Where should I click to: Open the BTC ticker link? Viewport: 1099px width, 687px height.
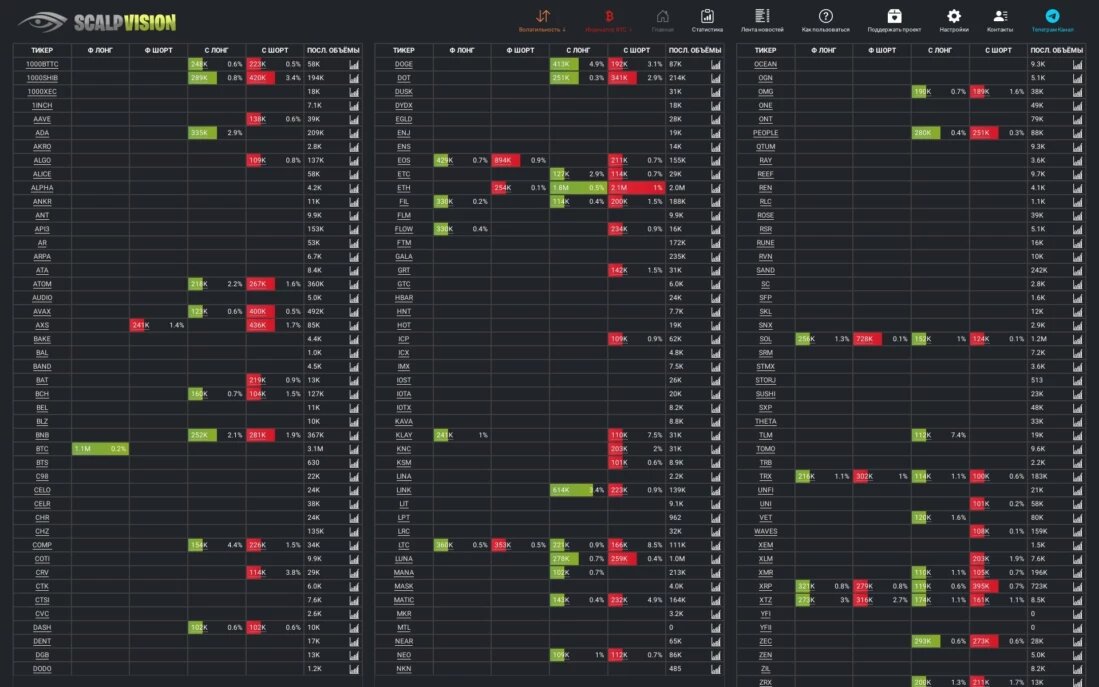pos(42,449)
